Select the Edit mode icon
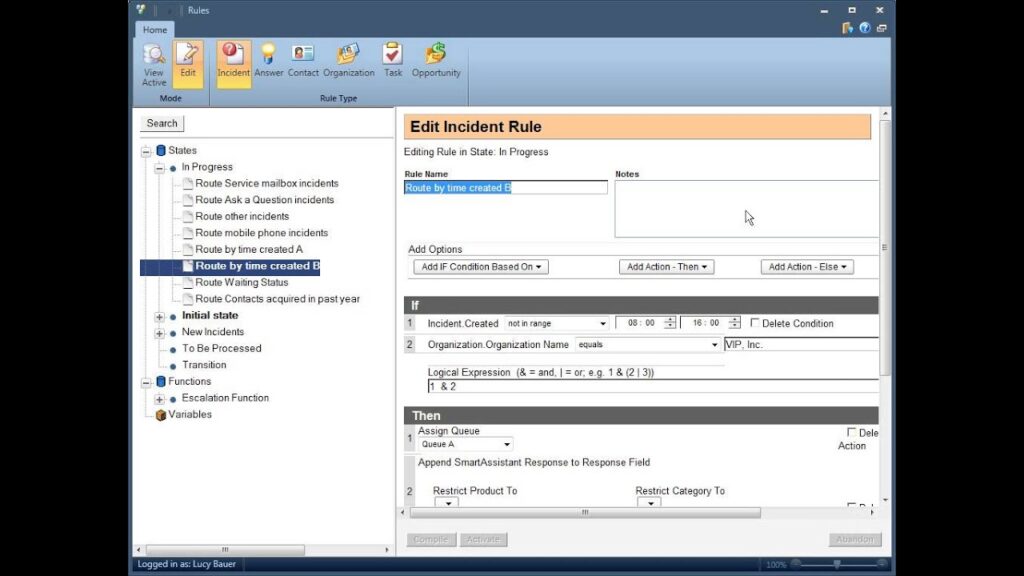Screen dimensions: 1024x576 188,65
